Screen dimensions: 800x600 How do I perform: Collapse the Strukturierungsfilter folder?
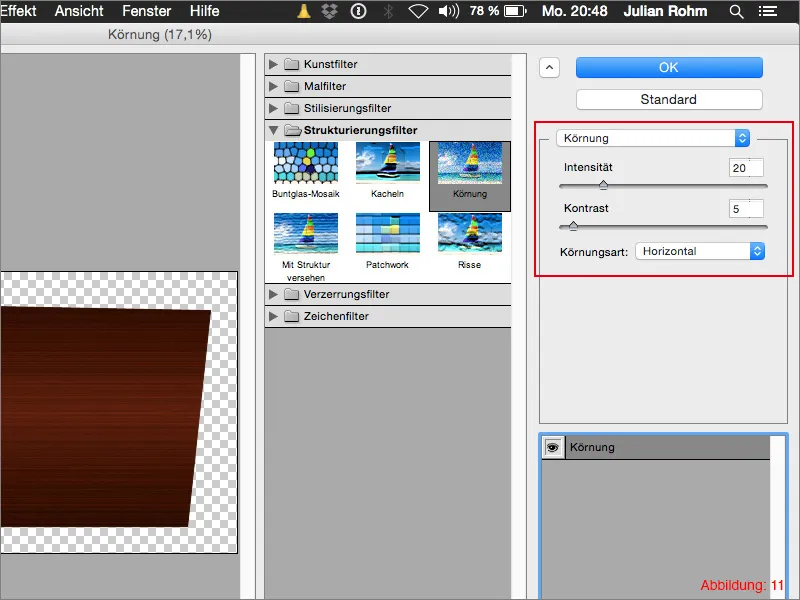tap(274, 130)
